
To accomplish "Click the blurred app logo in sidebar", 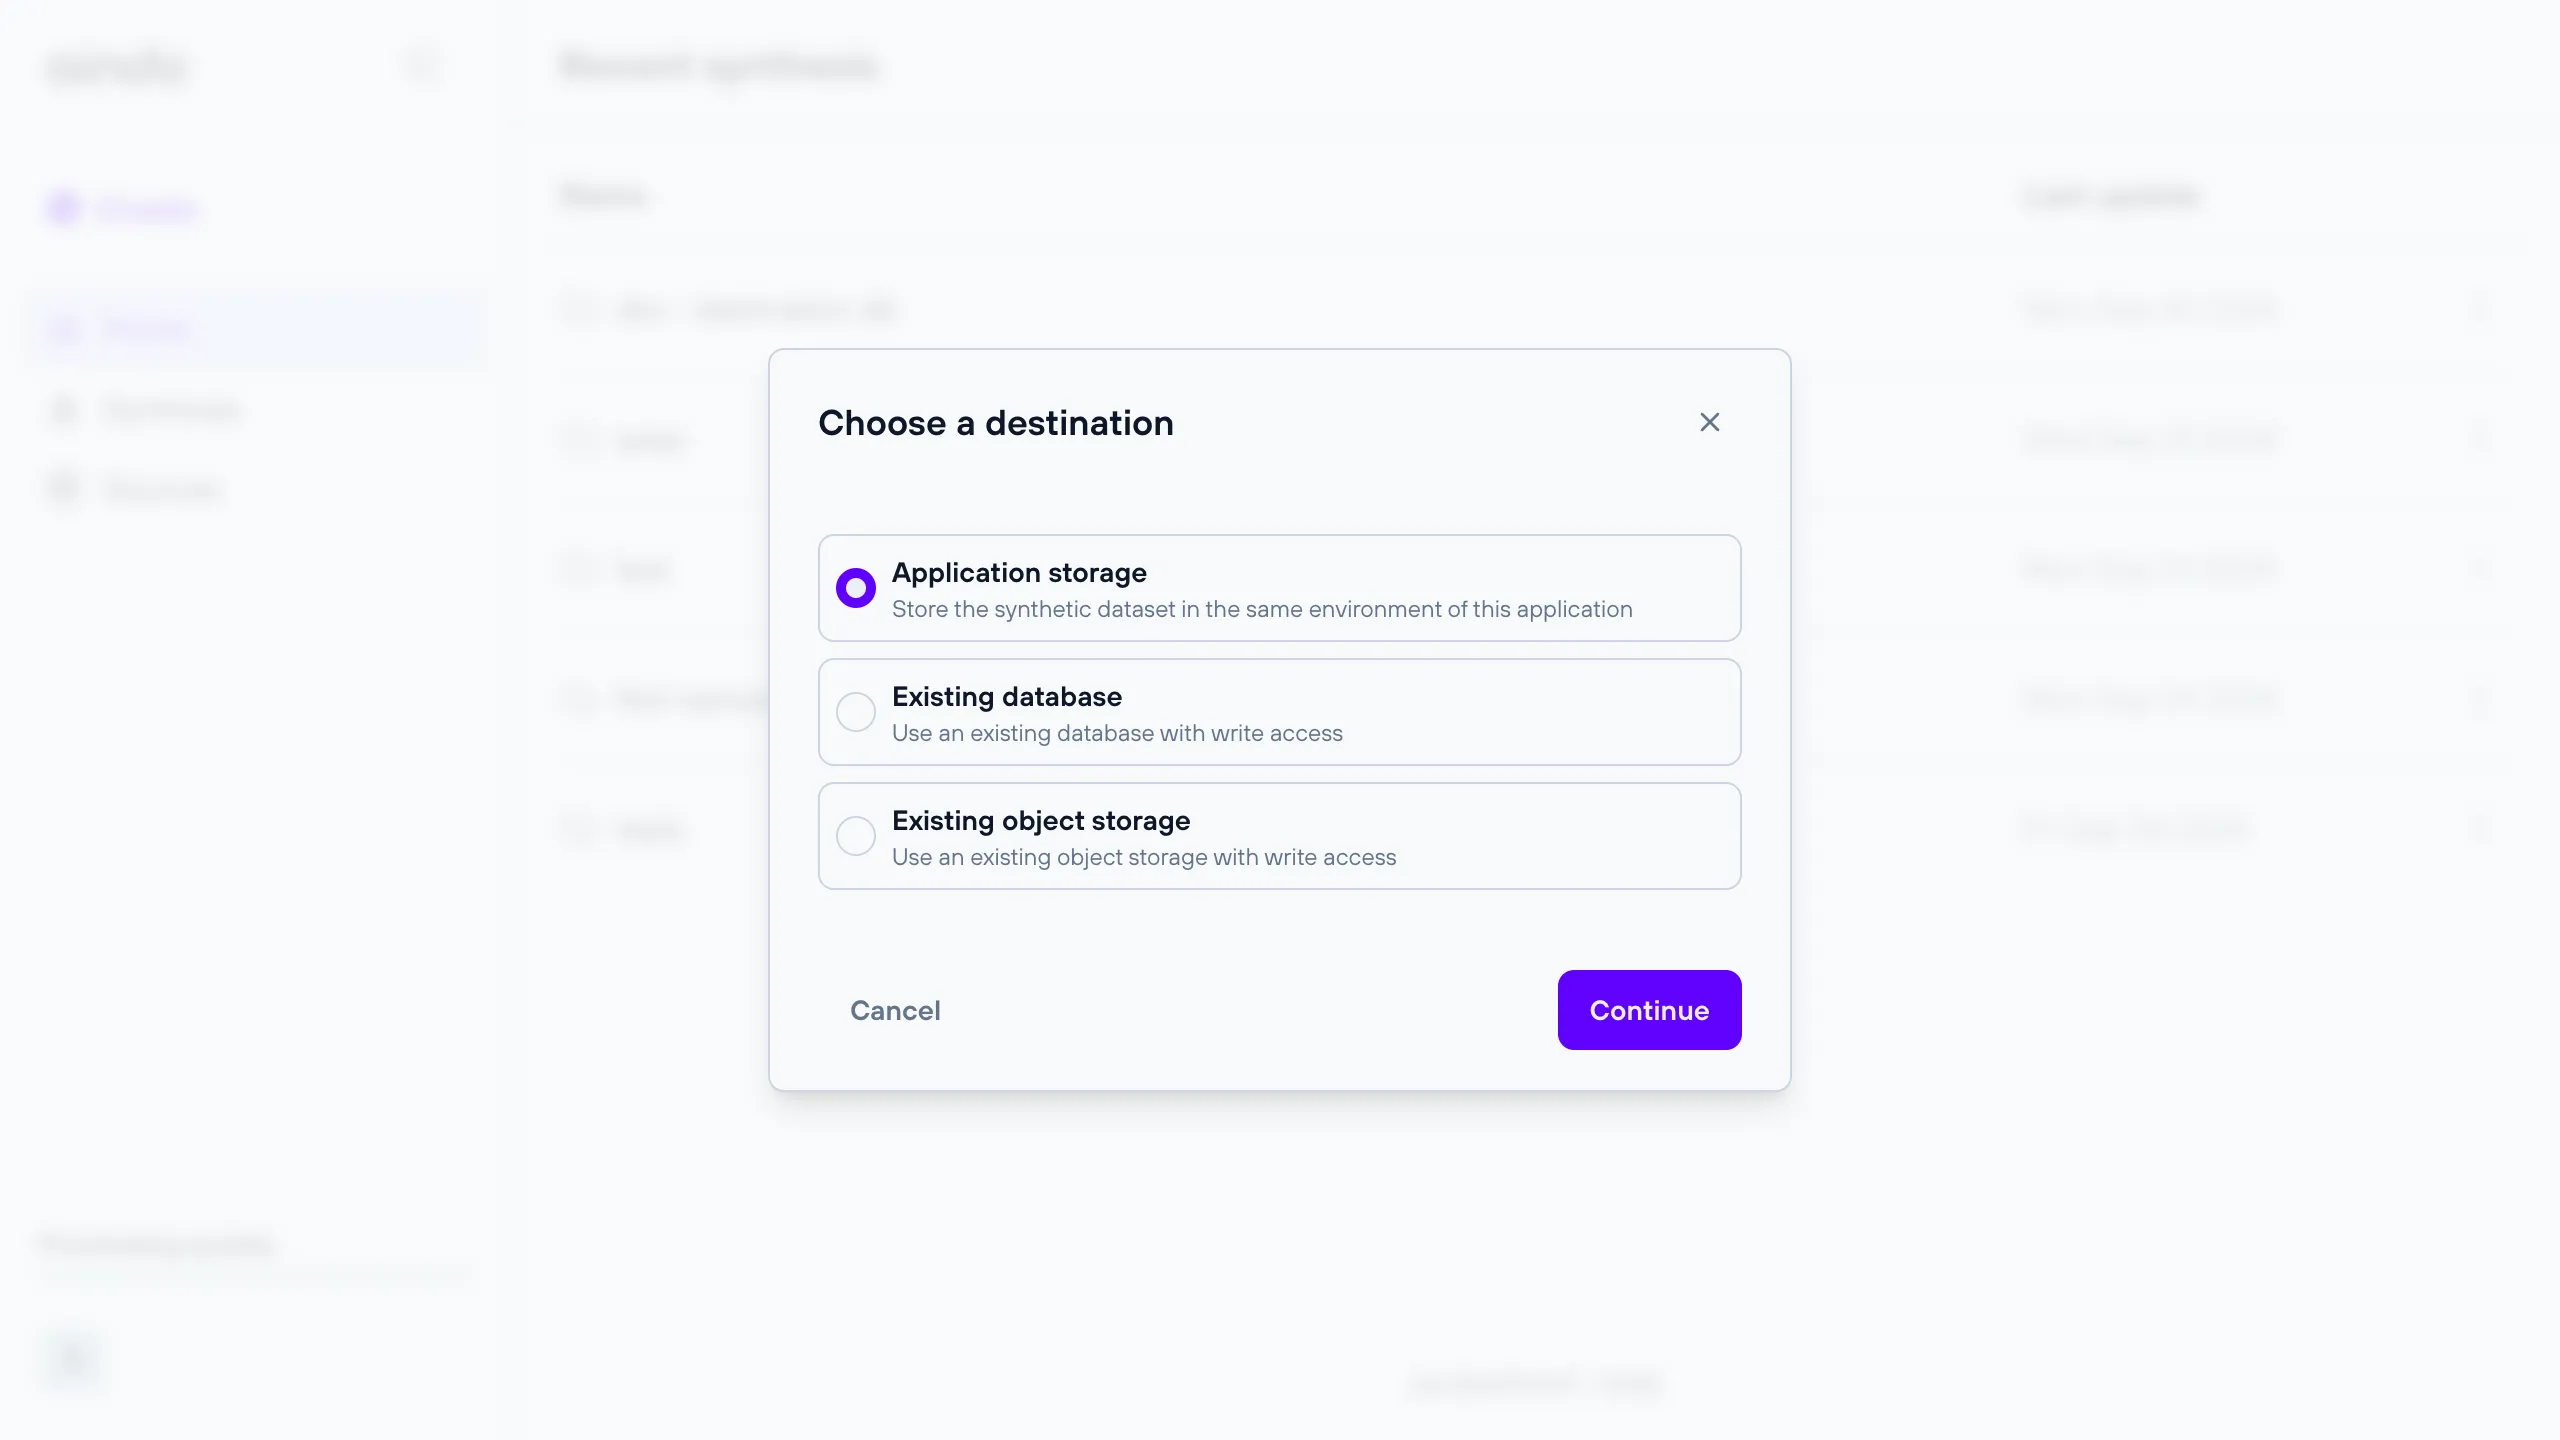I will 117,68.
